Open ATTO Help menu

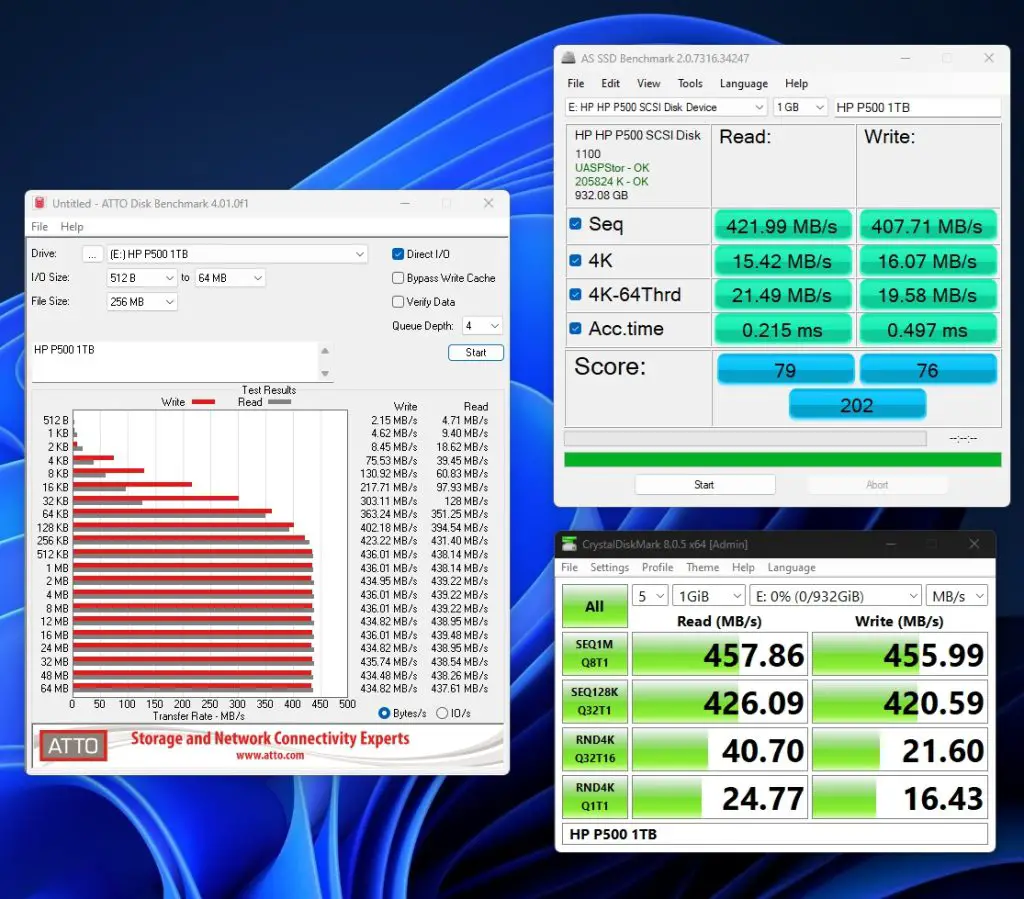click(x=72, y=227)
